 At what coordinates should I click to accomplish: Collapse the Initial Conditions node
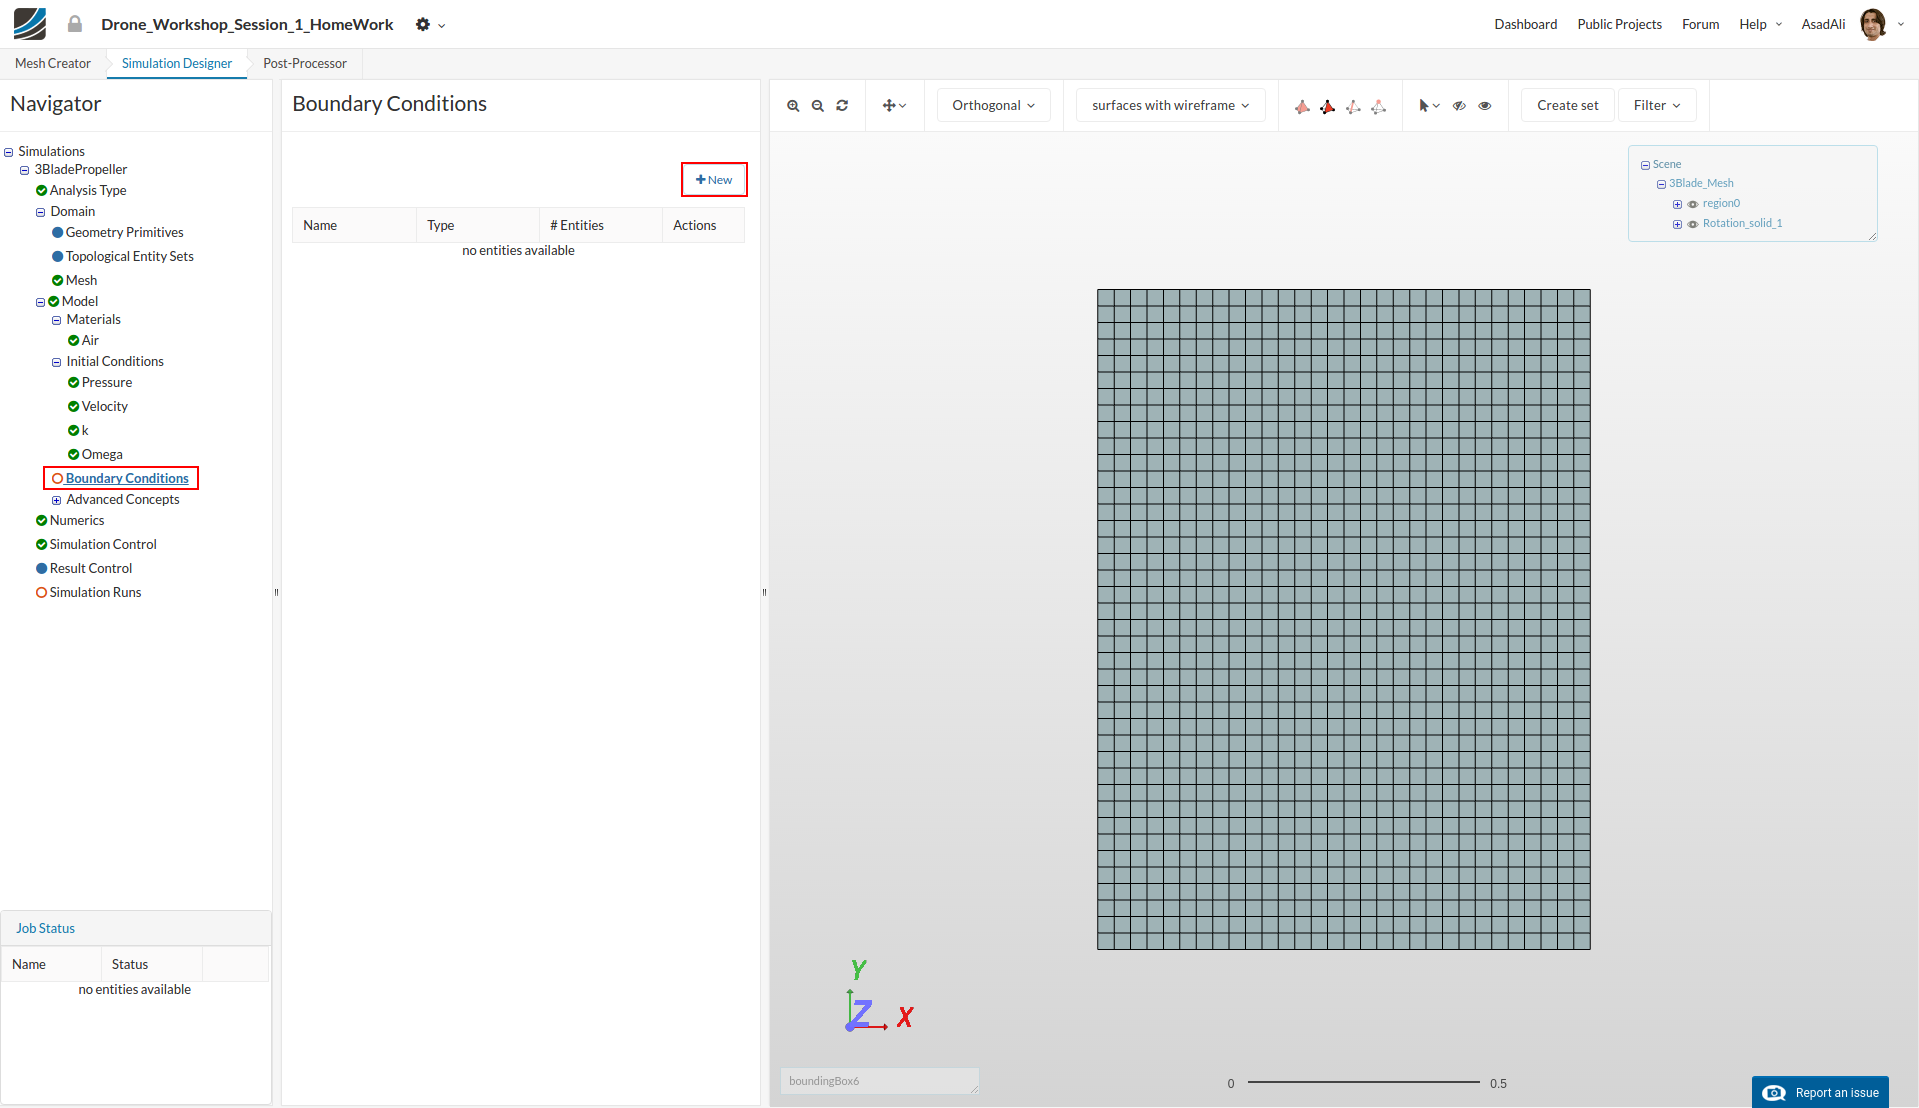pyautogui.click(x=57, y=363)
